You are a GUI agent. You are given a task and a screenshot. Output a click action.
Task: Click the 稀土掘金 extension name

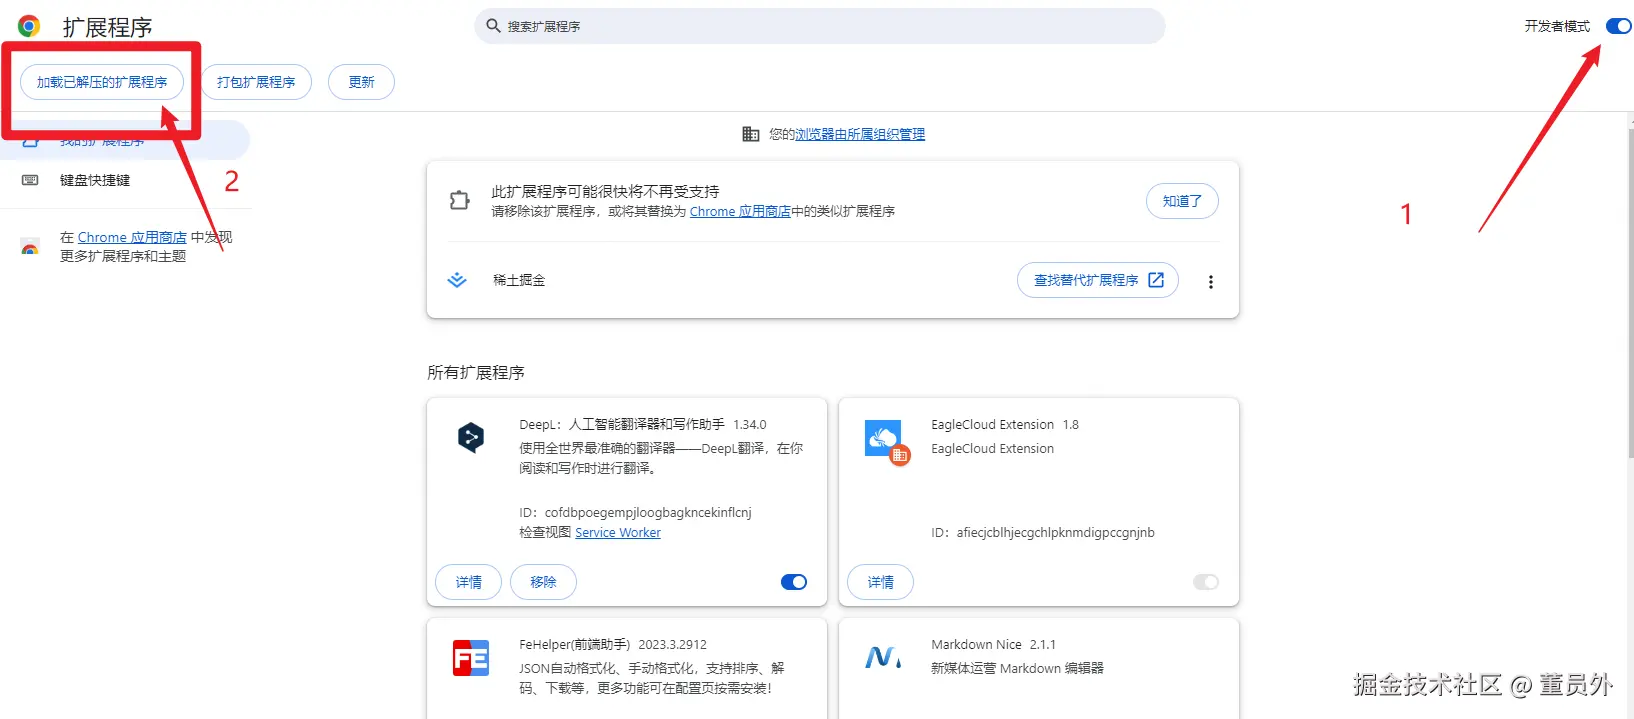(519, 280)
